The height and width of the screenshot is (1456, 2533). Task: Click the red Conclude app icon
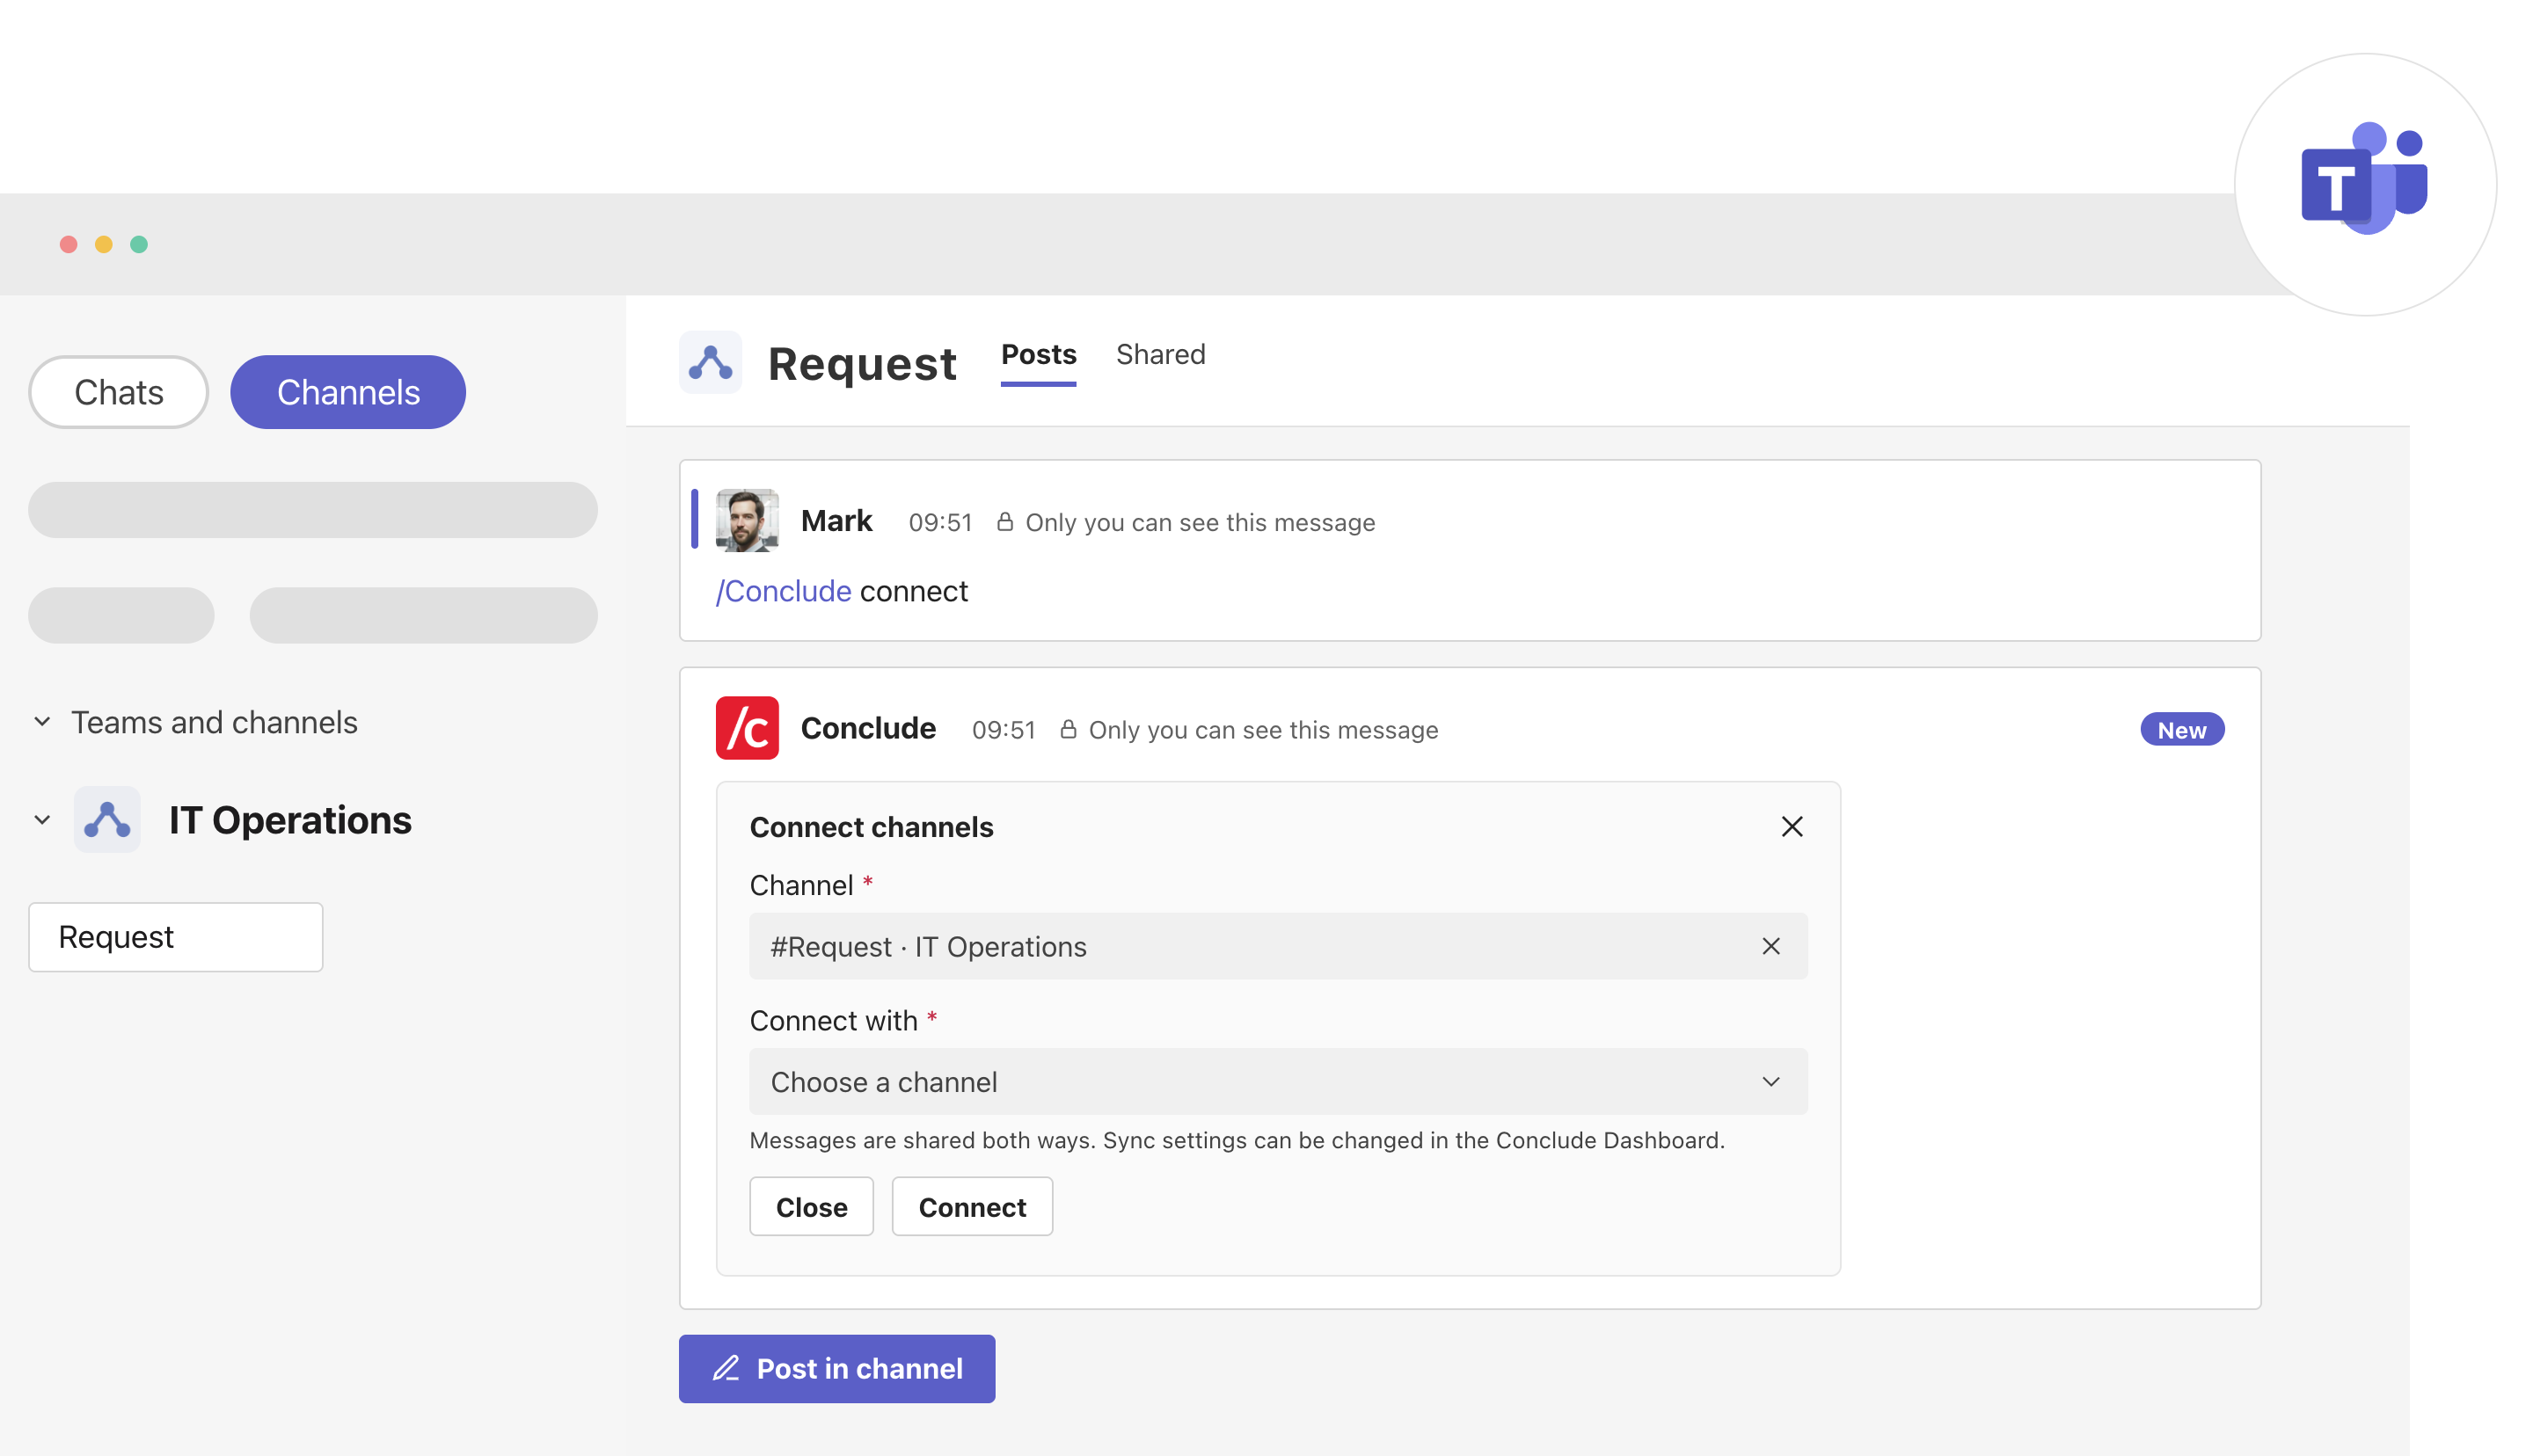coord(747,728)
